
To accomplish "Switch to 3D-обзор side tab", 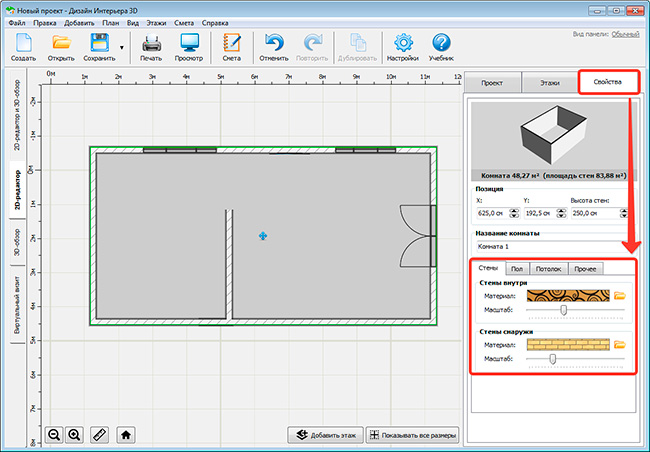I will 17,242.
